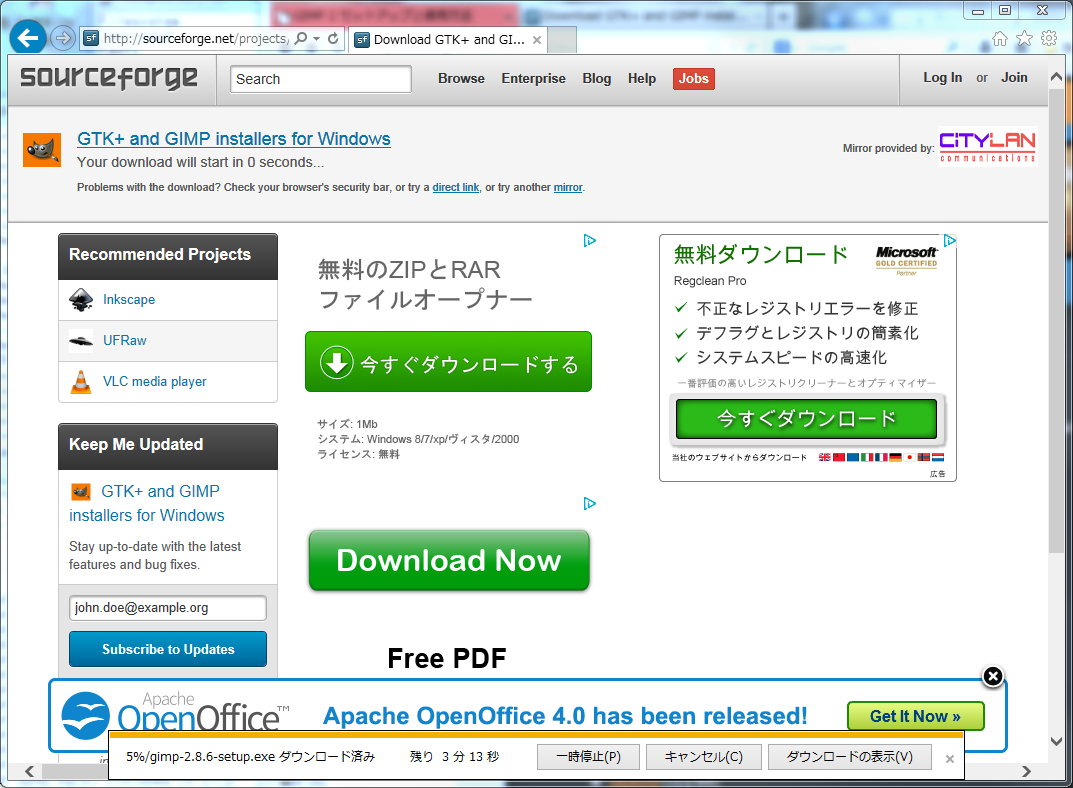Screen dimensions: 1073x788
Task: Cancel download with キャンセル(C) button
Action: coord(703,757)
